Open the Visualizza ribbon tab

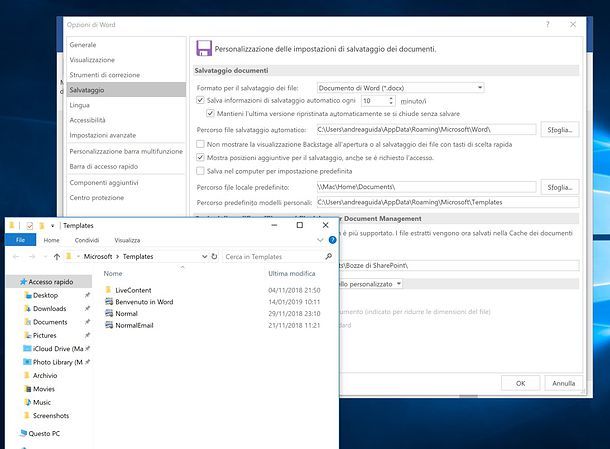coord(127,240)
